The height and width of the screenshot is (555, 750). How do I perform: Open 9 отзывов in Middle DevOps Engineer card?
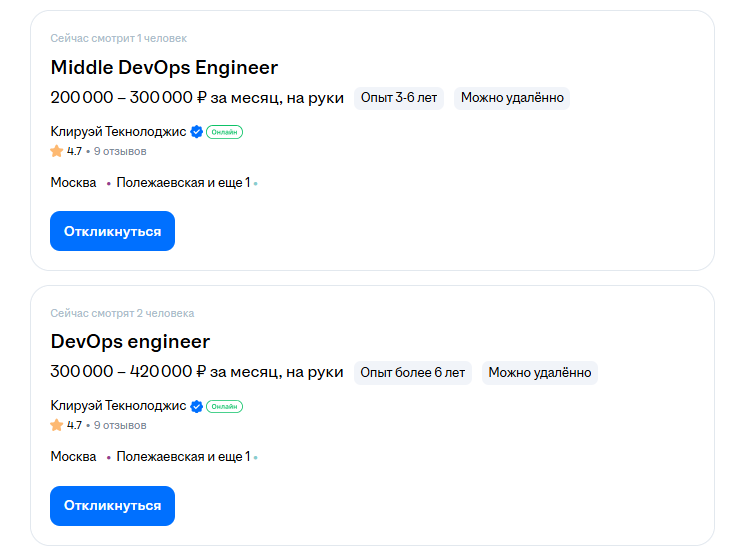(120, 151)
